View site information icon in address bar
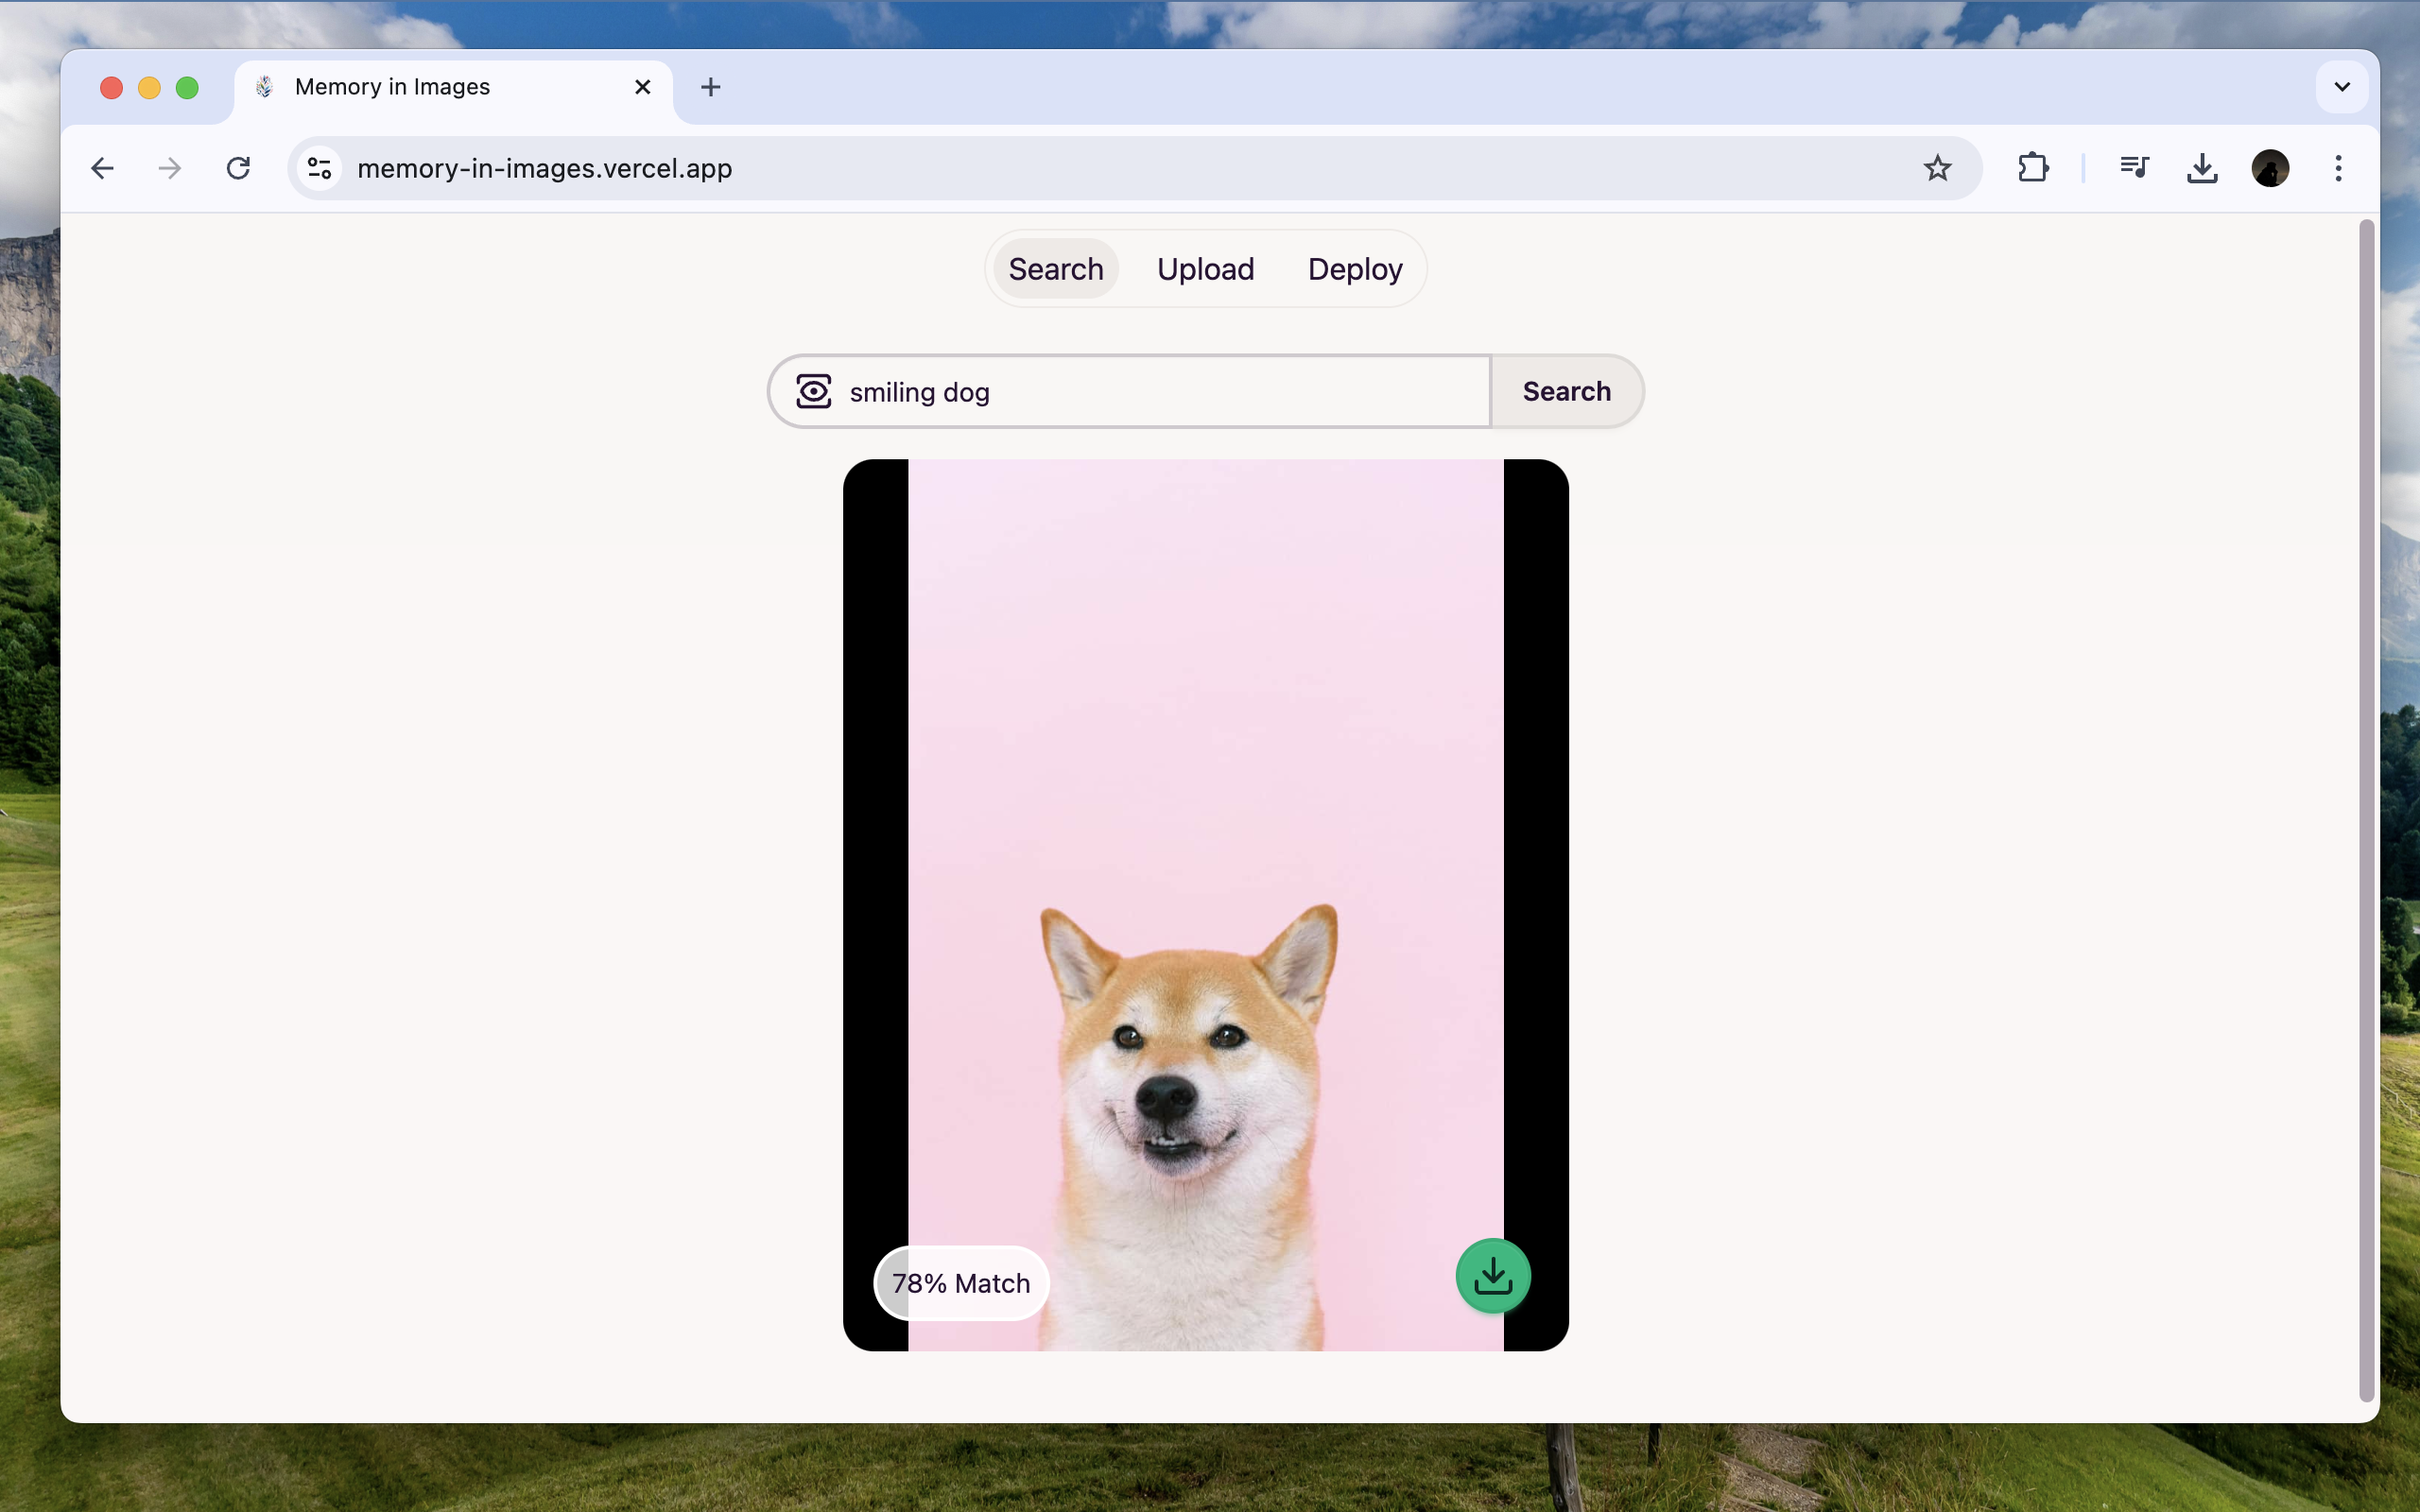This screenshot has height=1512, width=2420. point(319,168)
